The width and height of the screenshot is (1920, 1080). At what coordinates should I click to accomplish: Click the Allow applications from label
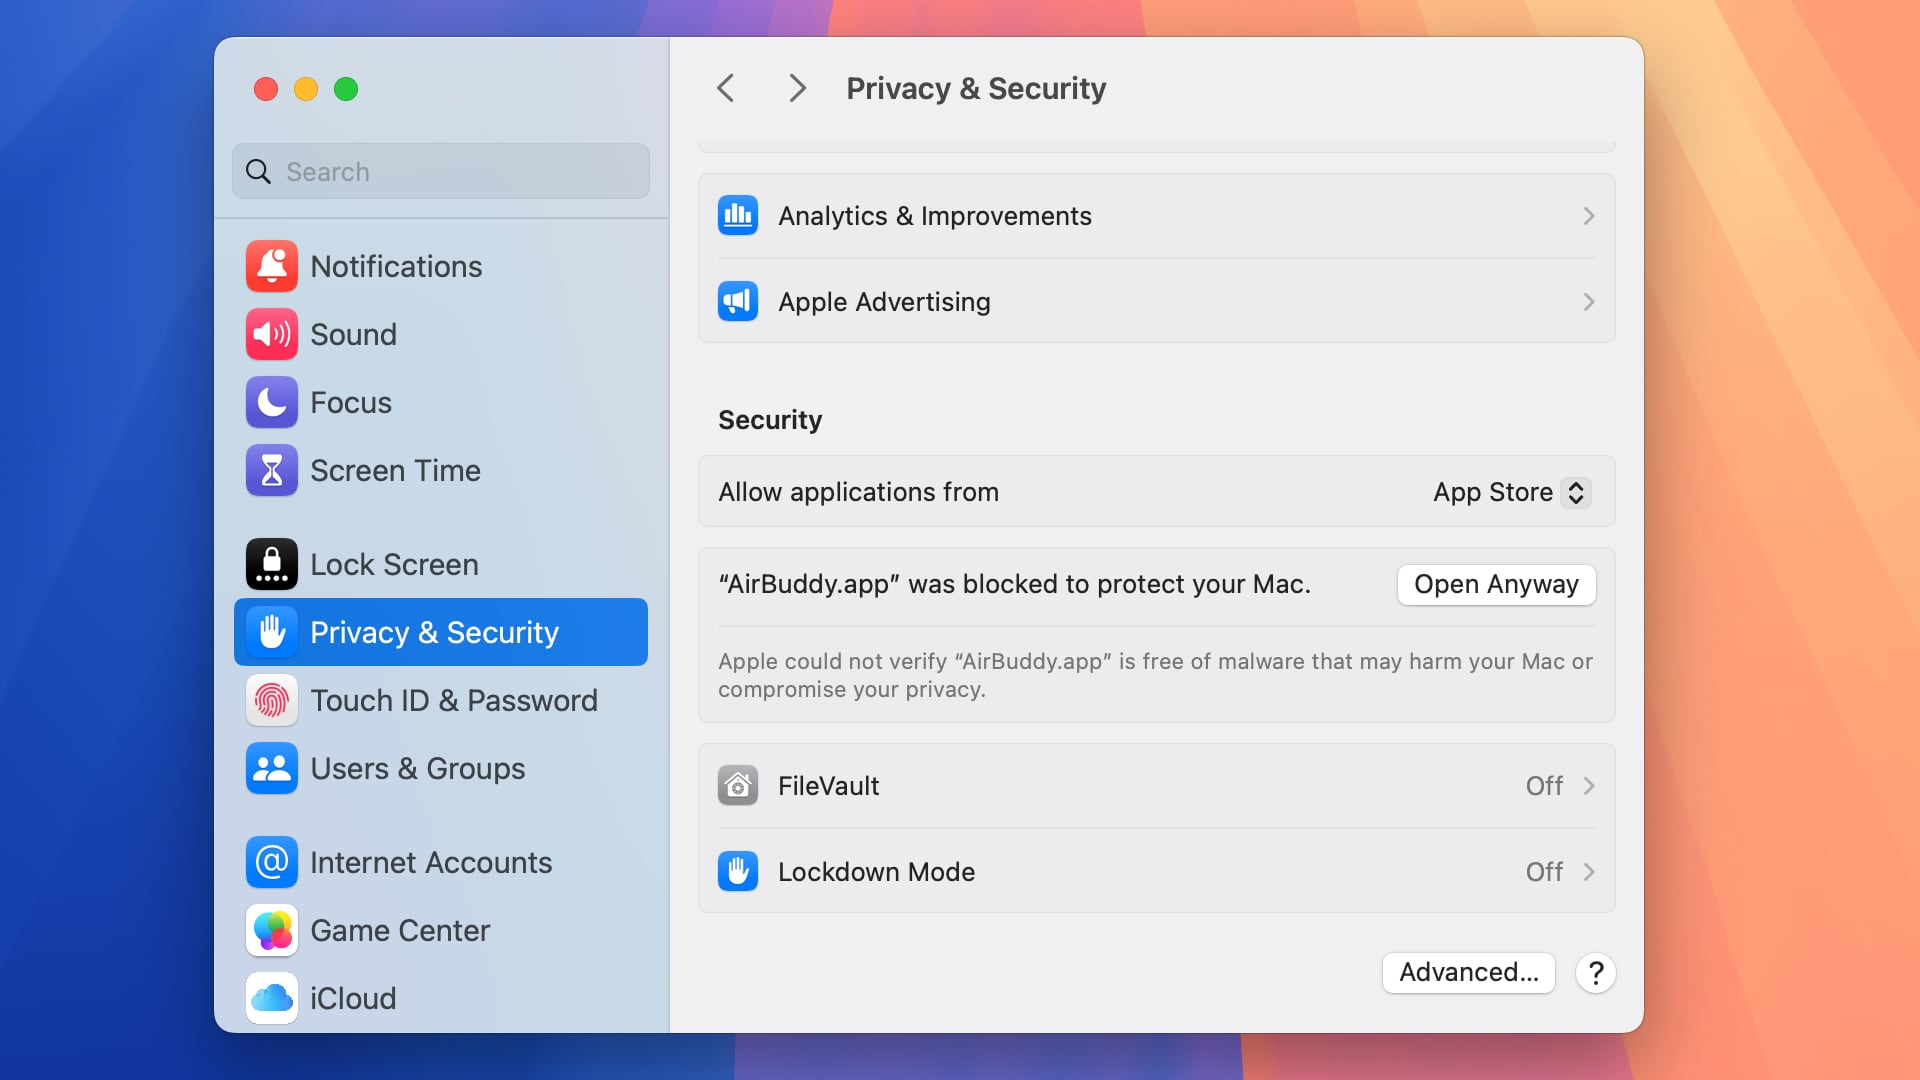pos(858,492)
